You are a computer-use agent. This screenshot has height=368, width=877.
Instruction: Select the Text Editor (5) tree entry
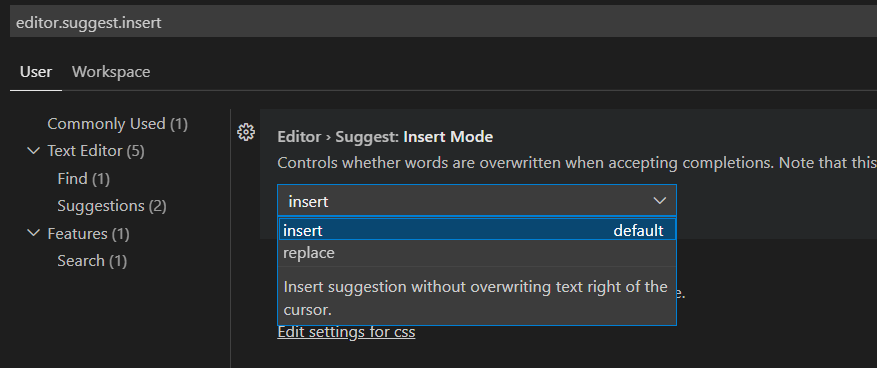pyautogui.click(x=96, y=151)
